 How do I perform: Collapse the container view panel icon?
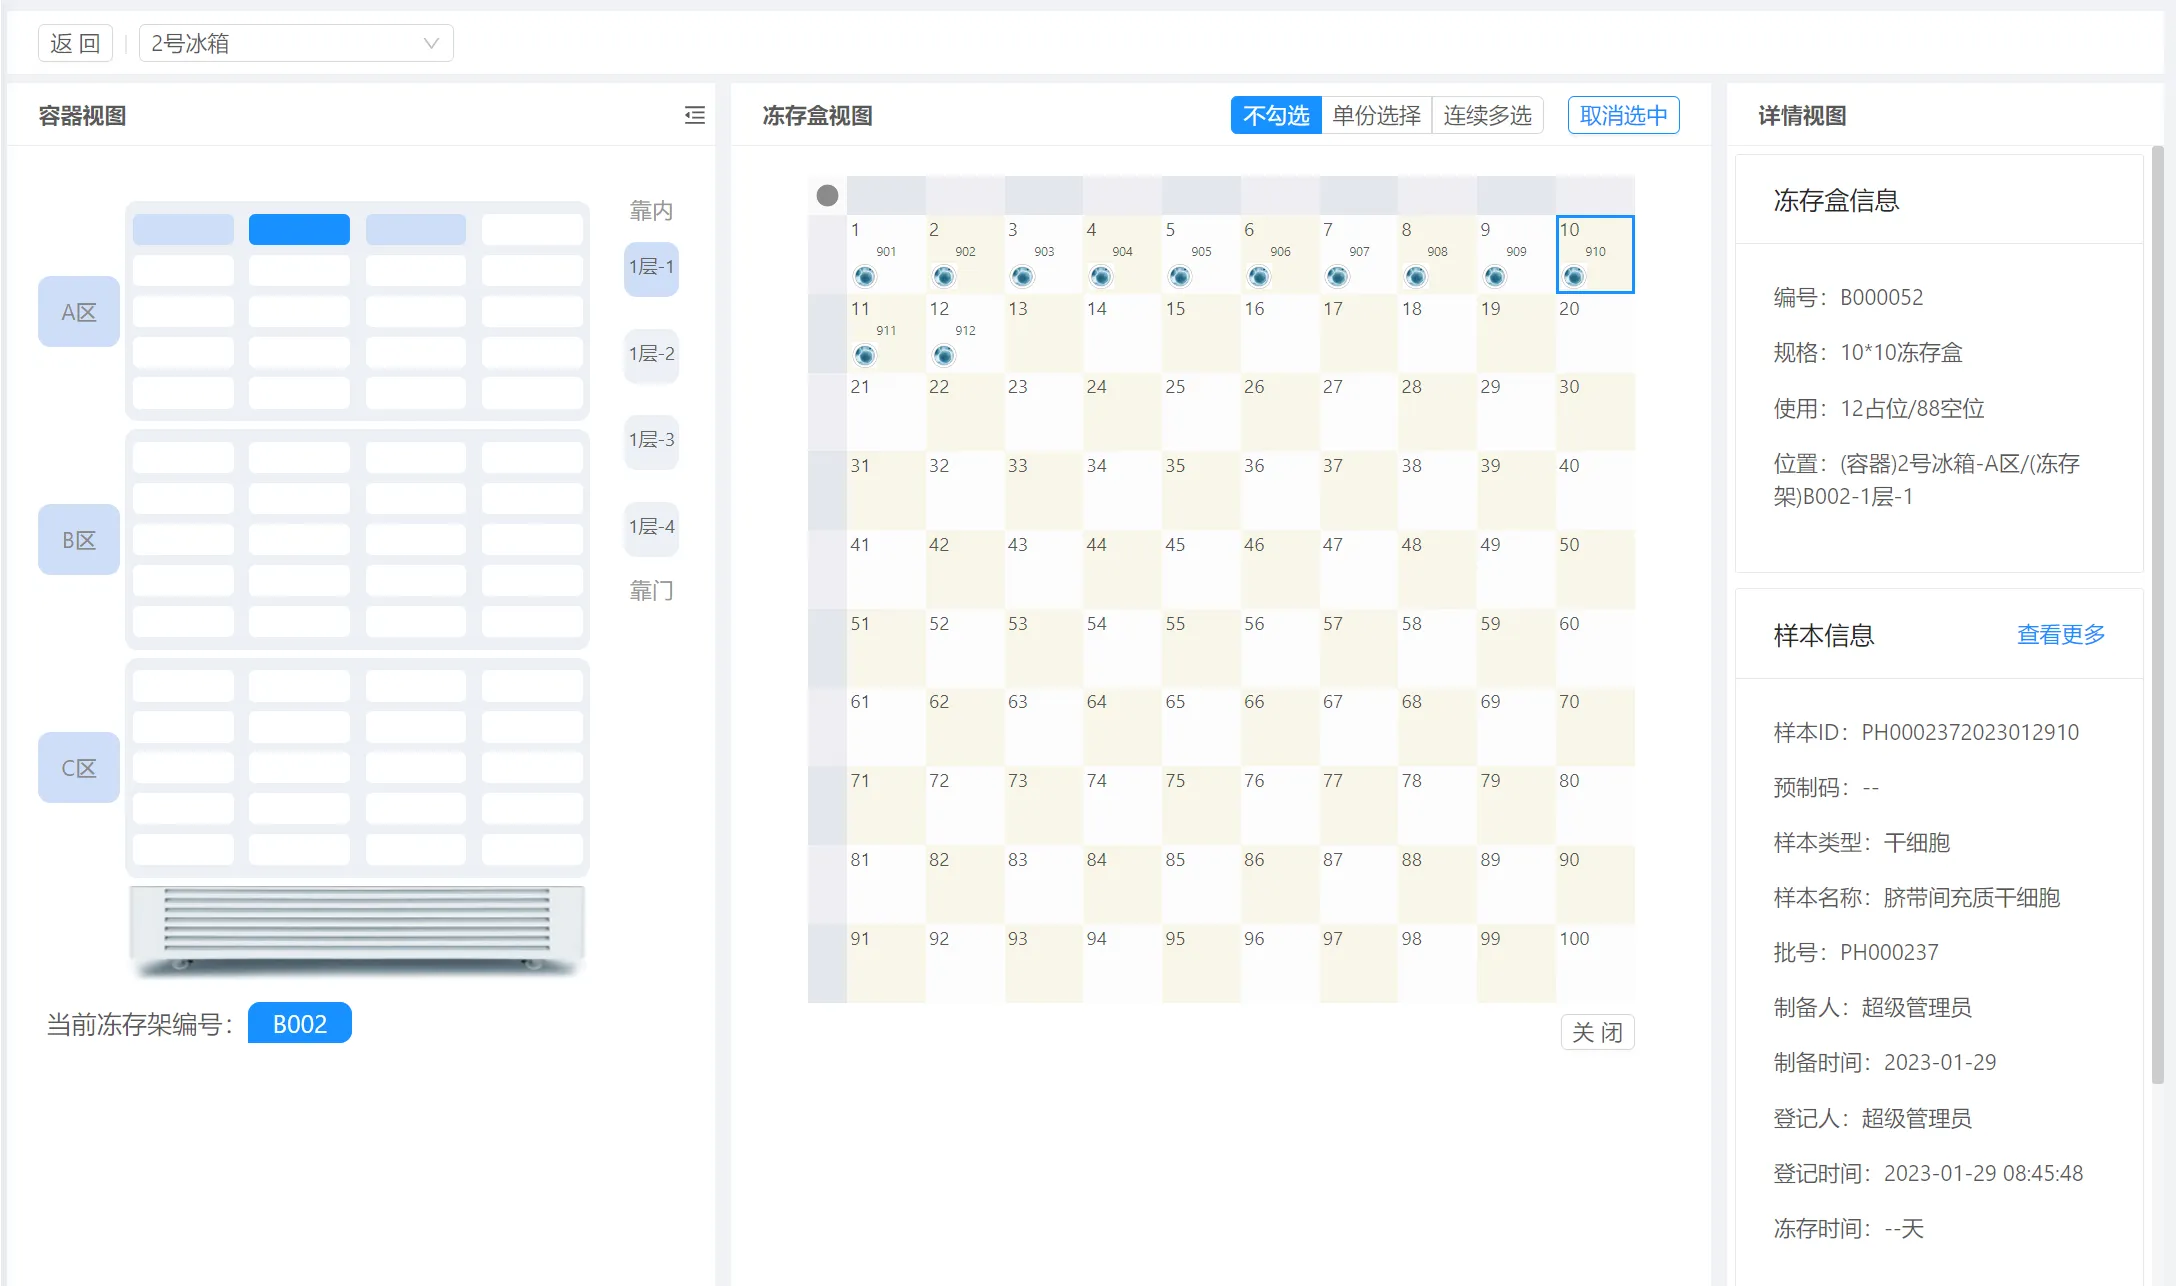(x=694, y=116)
